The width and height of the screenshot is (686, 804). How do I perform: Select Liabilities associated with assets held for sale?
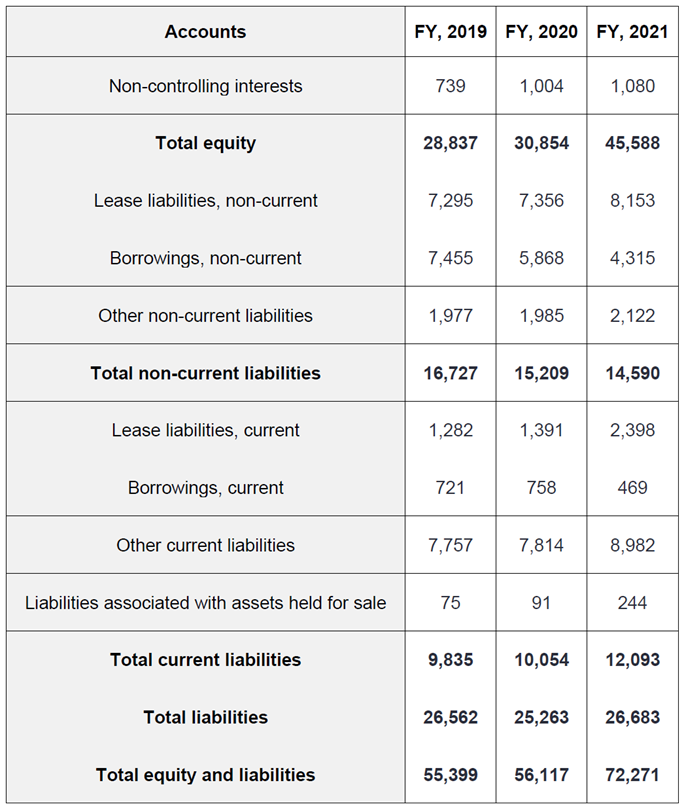coord(205,602)
